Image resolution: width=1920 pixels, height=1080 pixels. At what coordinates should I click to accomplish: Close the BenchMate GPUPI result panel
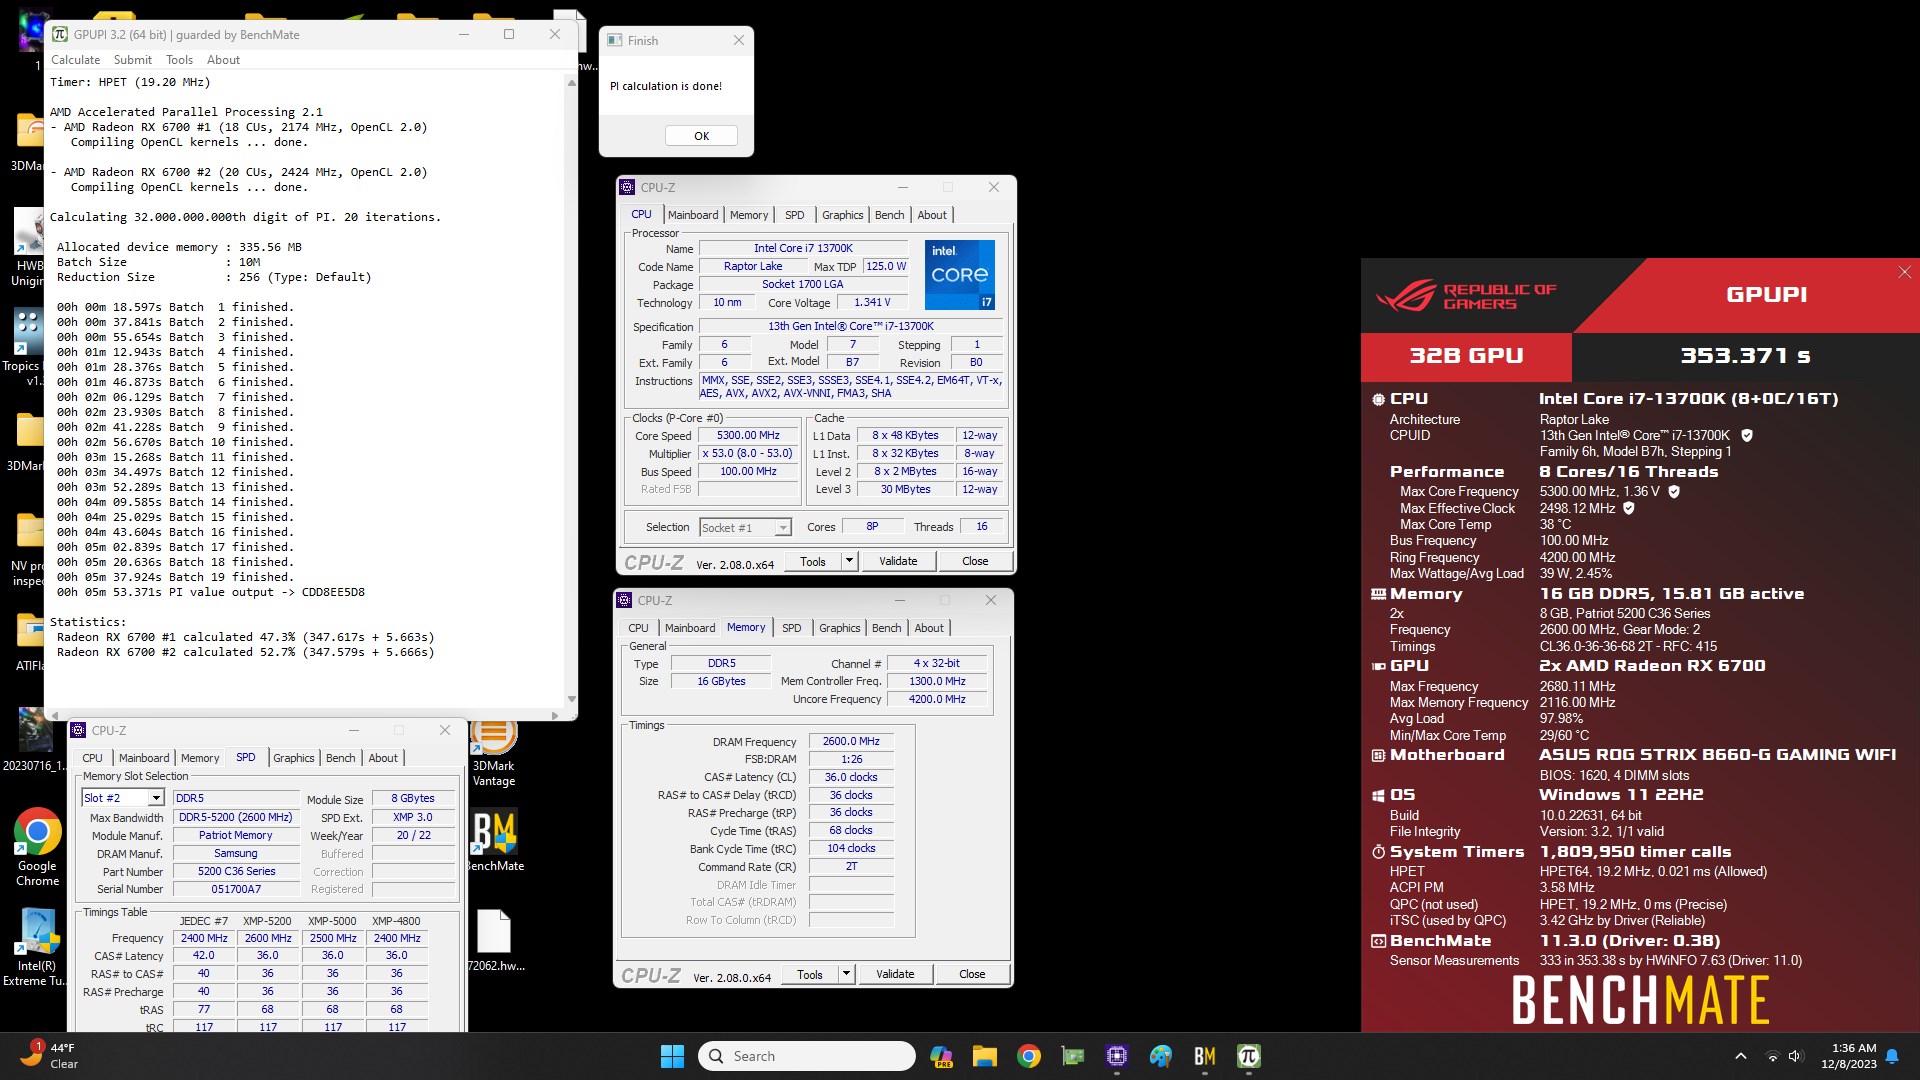(x=1904, y=272)
